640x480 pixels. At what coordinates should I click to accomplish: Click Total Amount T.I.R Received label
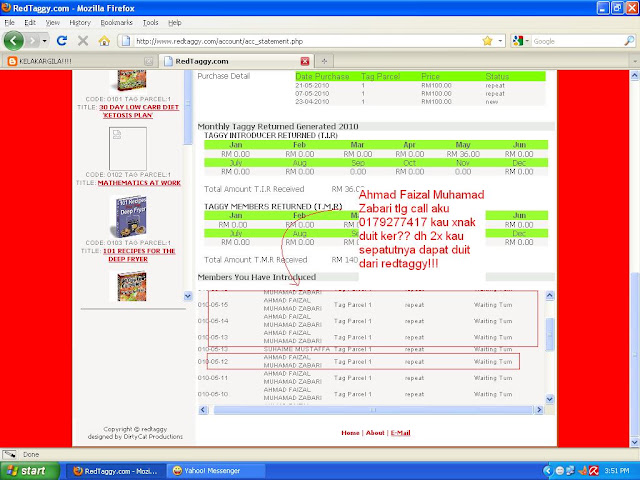pos(254,189)
